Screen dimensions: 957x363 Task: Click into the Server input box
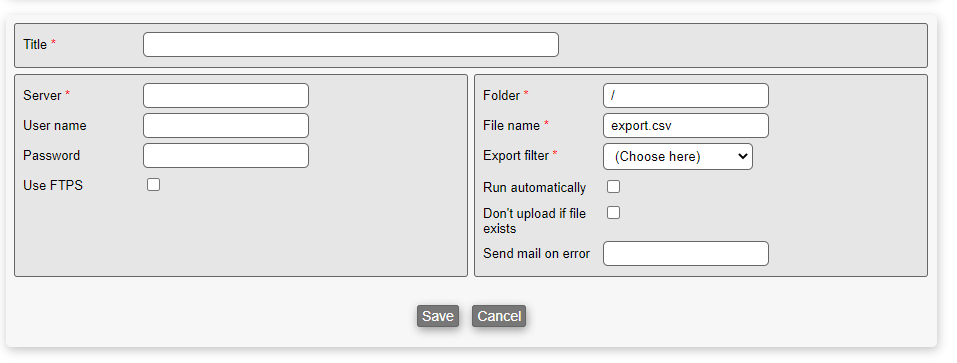pos(226,95)
